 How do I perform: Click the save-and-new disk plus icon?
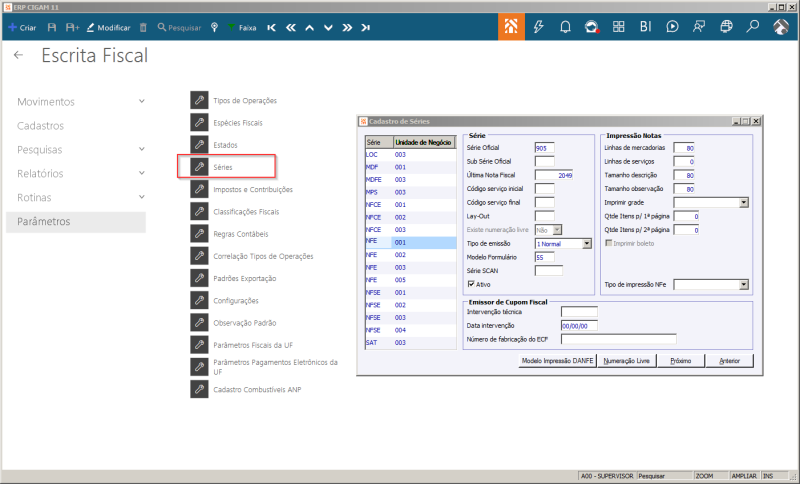[72, 28]
